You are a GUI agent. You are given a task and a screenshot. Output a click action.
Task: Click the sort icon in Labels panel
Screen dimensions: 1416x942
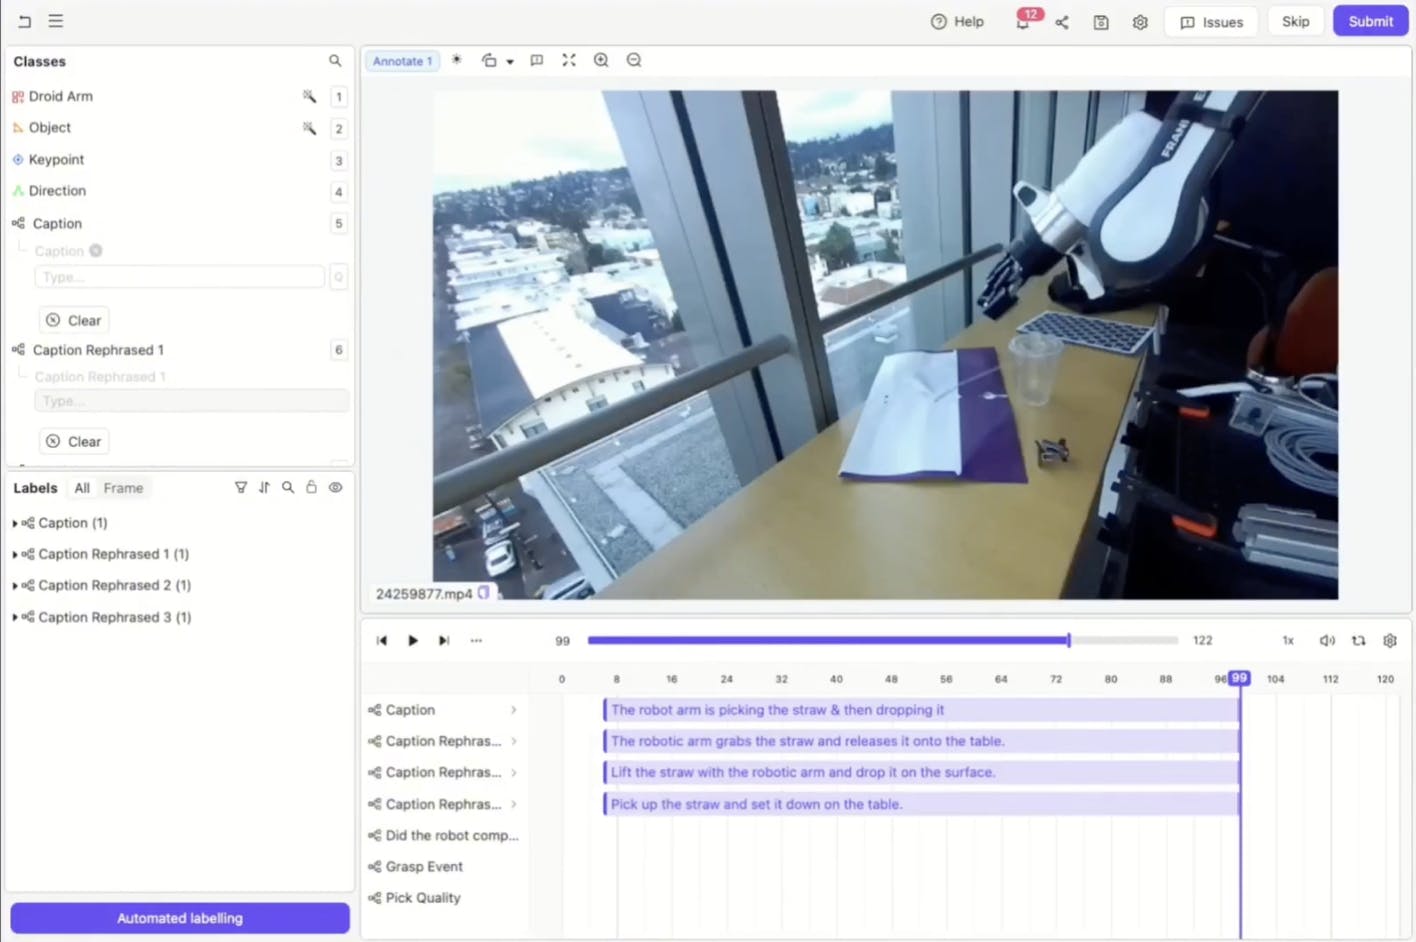[264, 487]
